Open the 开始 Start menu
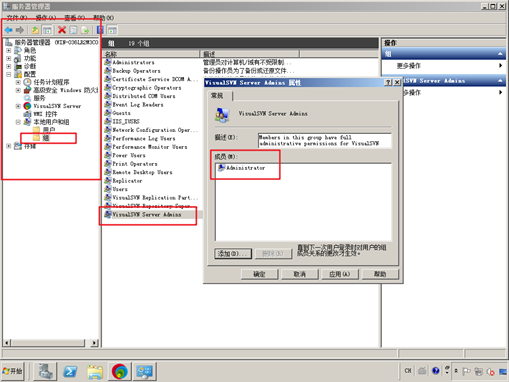Screen dimensions: 509x382 (x=12, y=371)
